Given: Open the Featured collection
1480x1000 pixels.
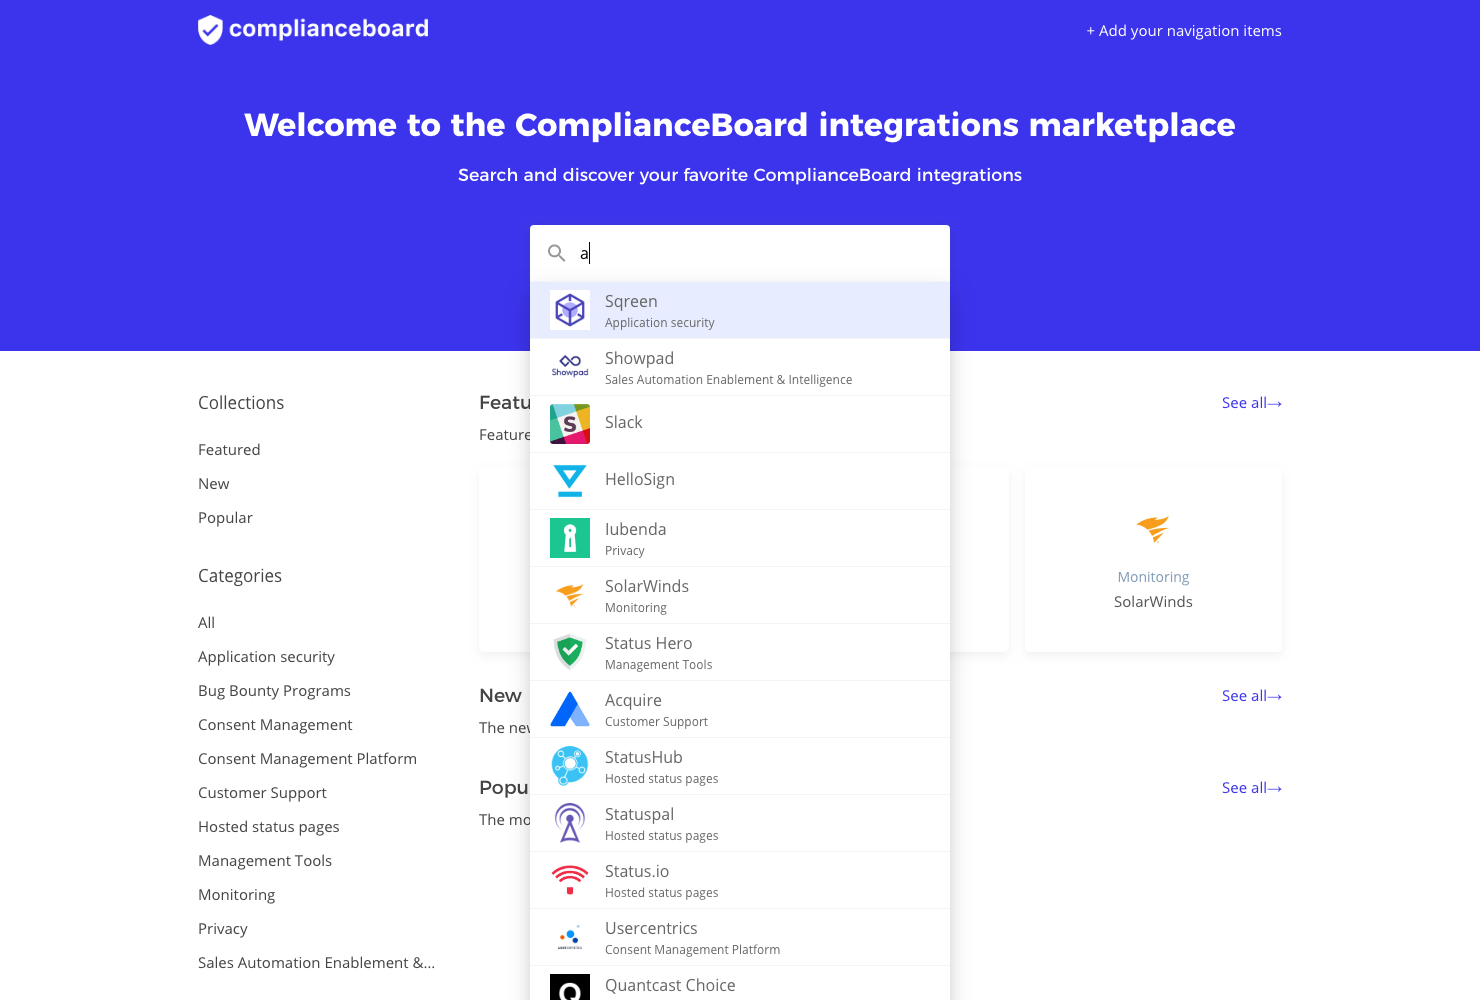Looking at the screenshot, I should point(229,450).
